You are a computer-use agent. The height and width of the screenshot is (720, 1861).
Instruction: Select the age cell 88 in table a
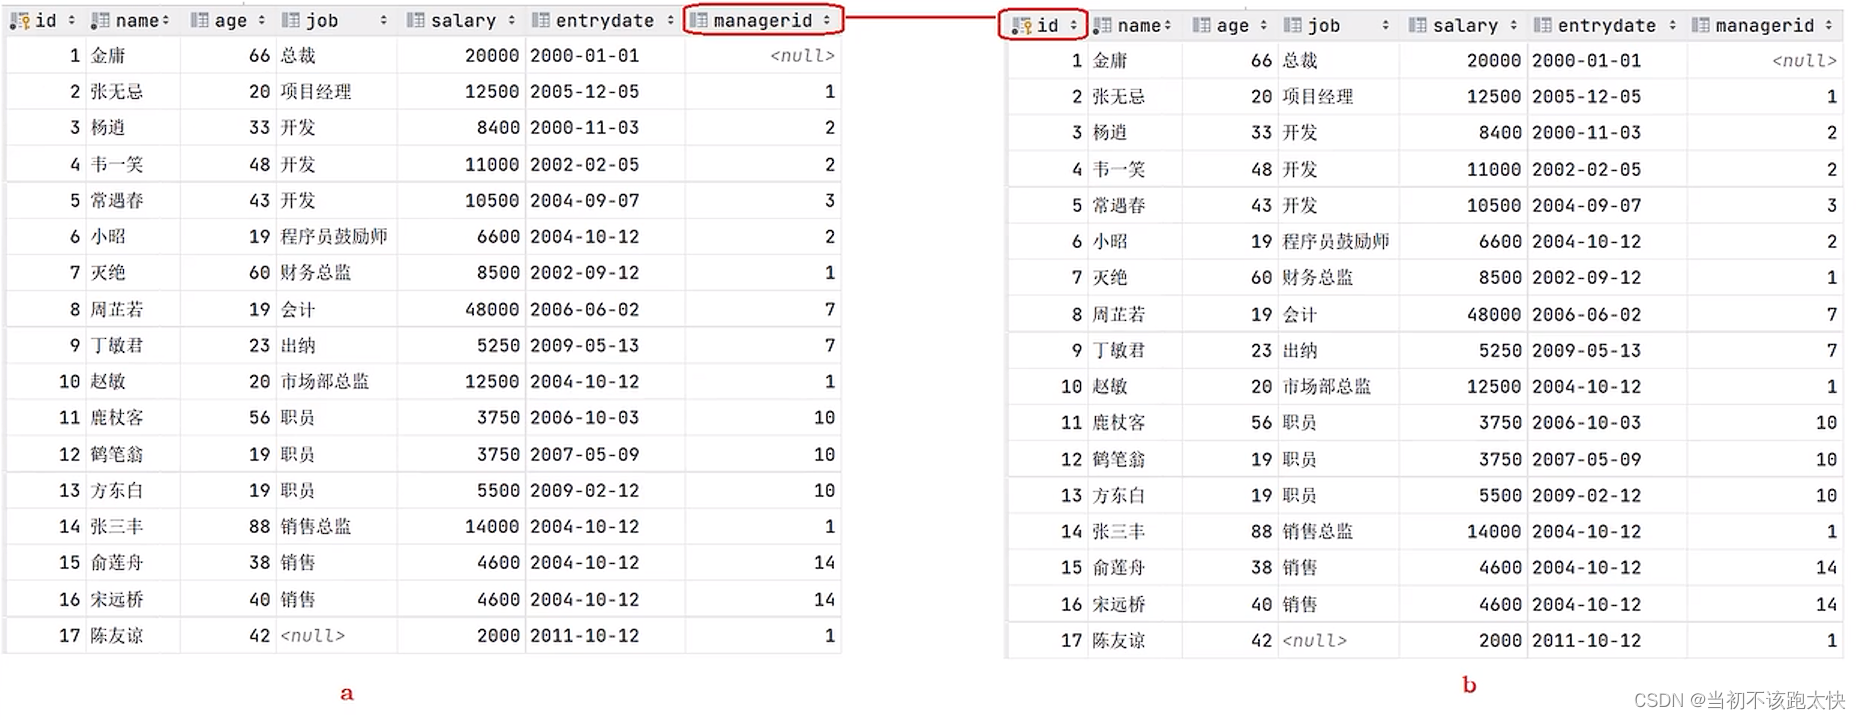(259, 527)
